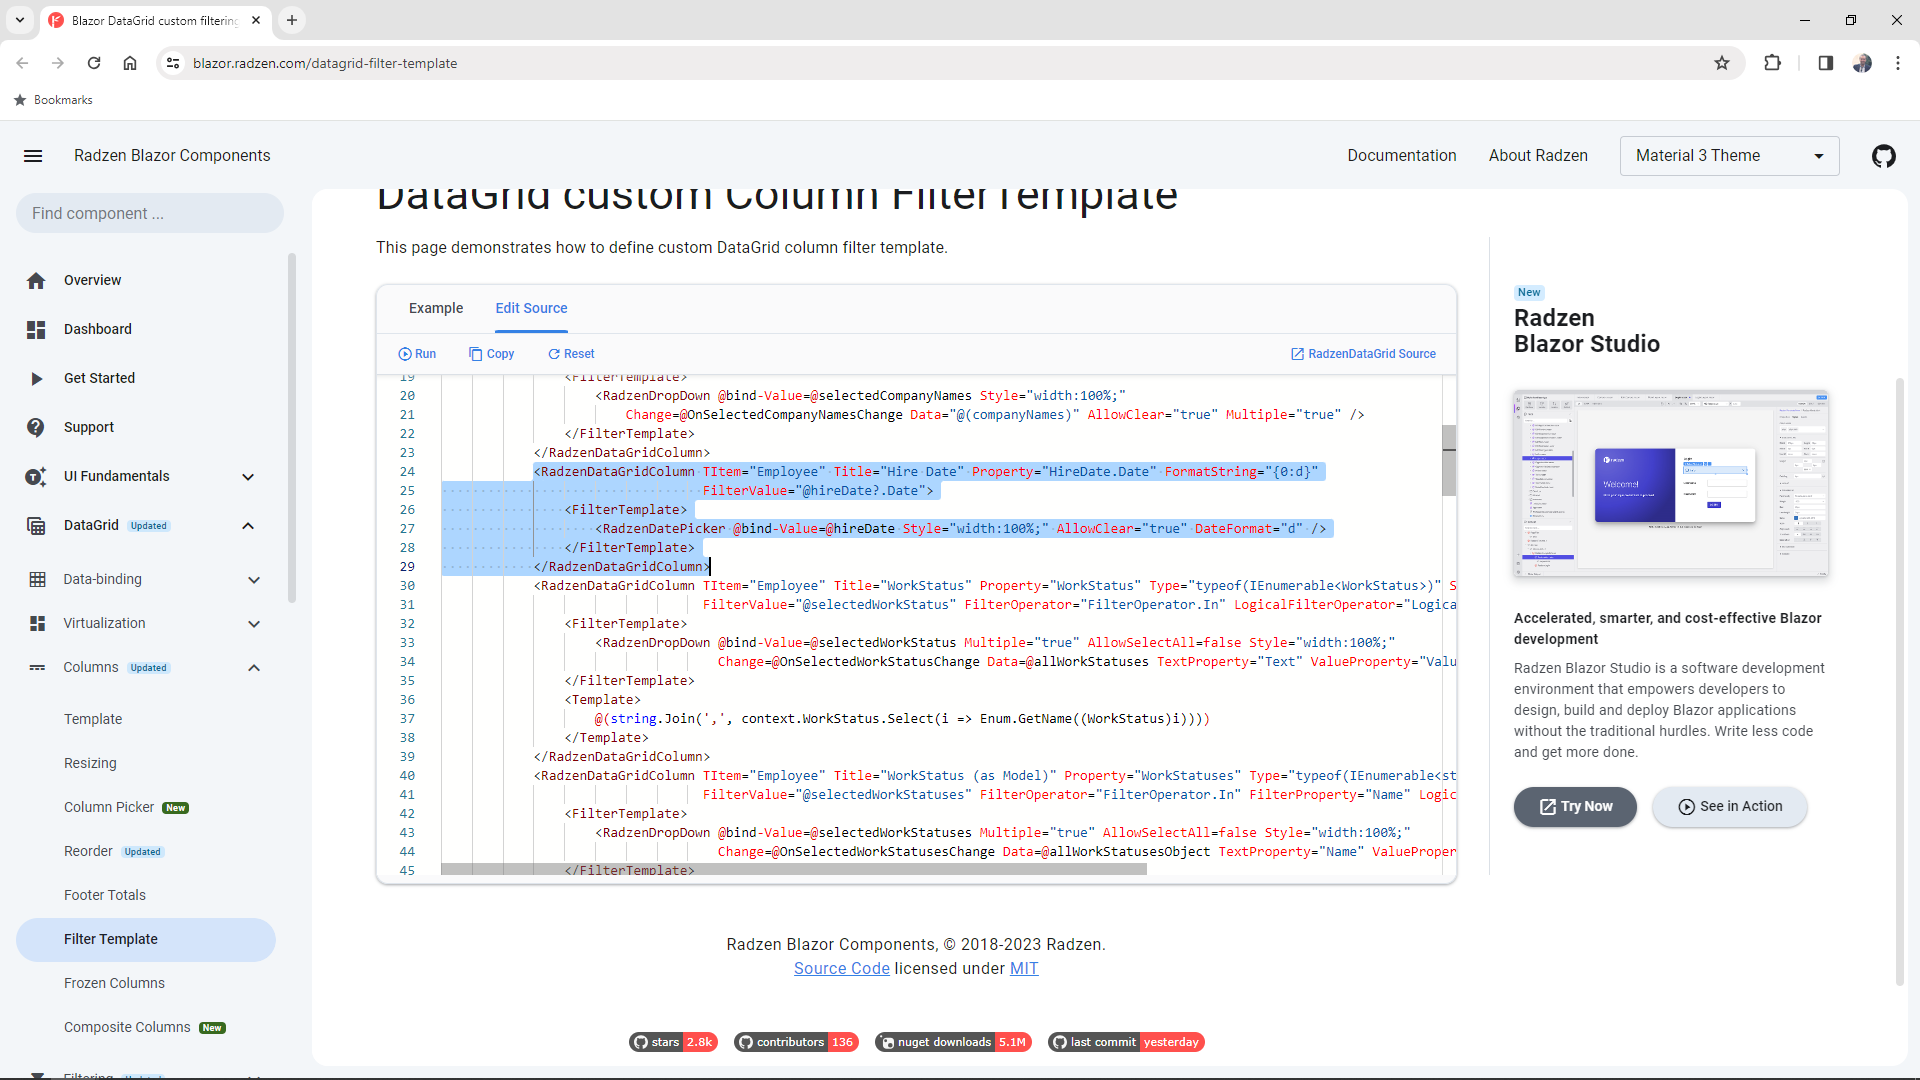This screenshot has height=1080, width=1920.
Task: Open the RadzenDataGrid Source link
Action: [1363, 354]
